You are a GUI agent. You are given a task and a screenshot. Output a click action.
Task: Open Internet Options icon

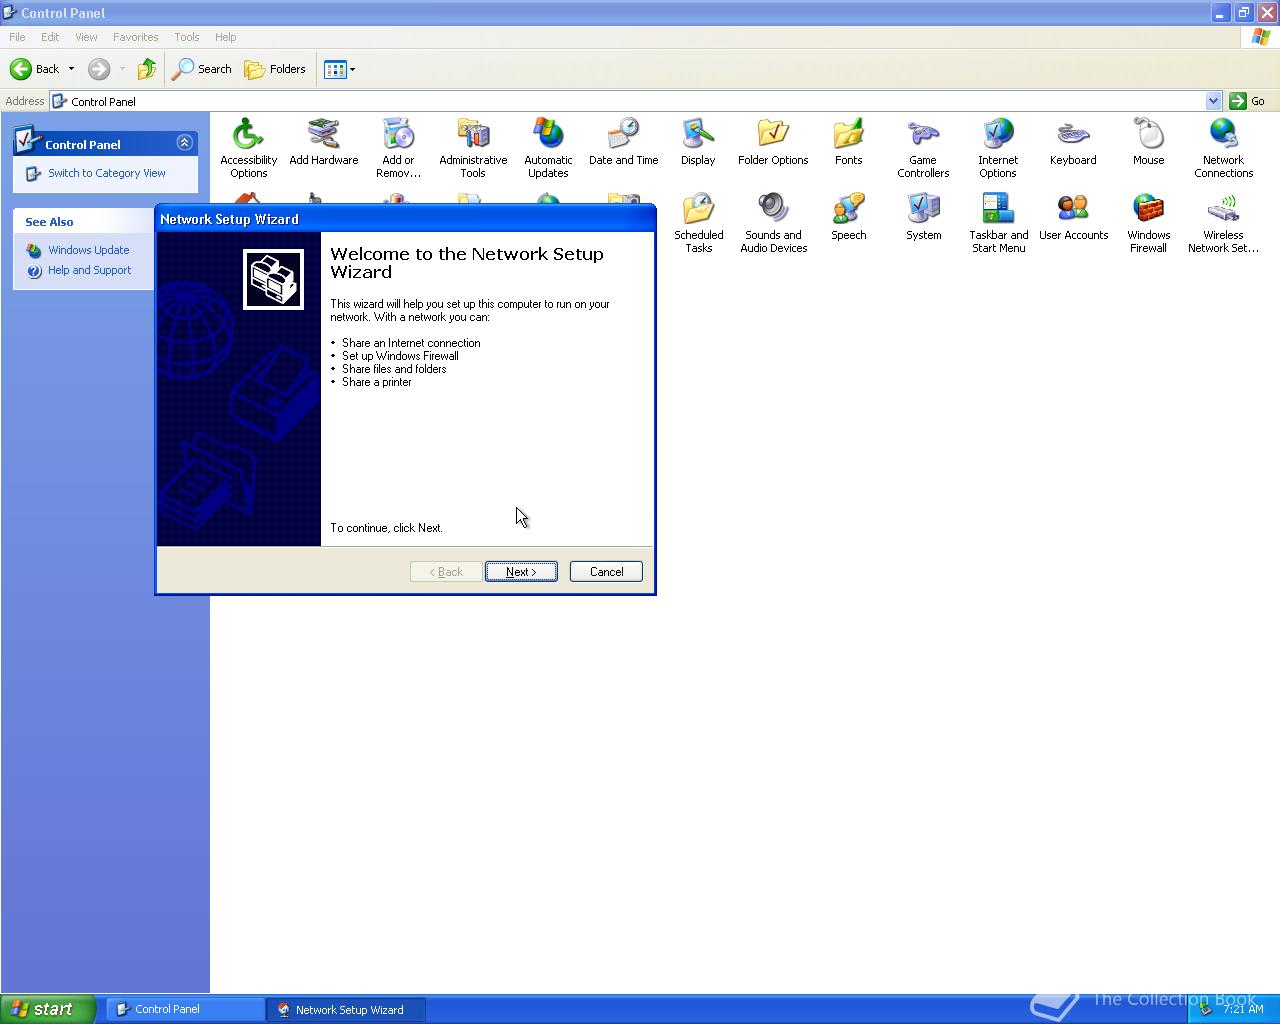click(x=998, y=148)
